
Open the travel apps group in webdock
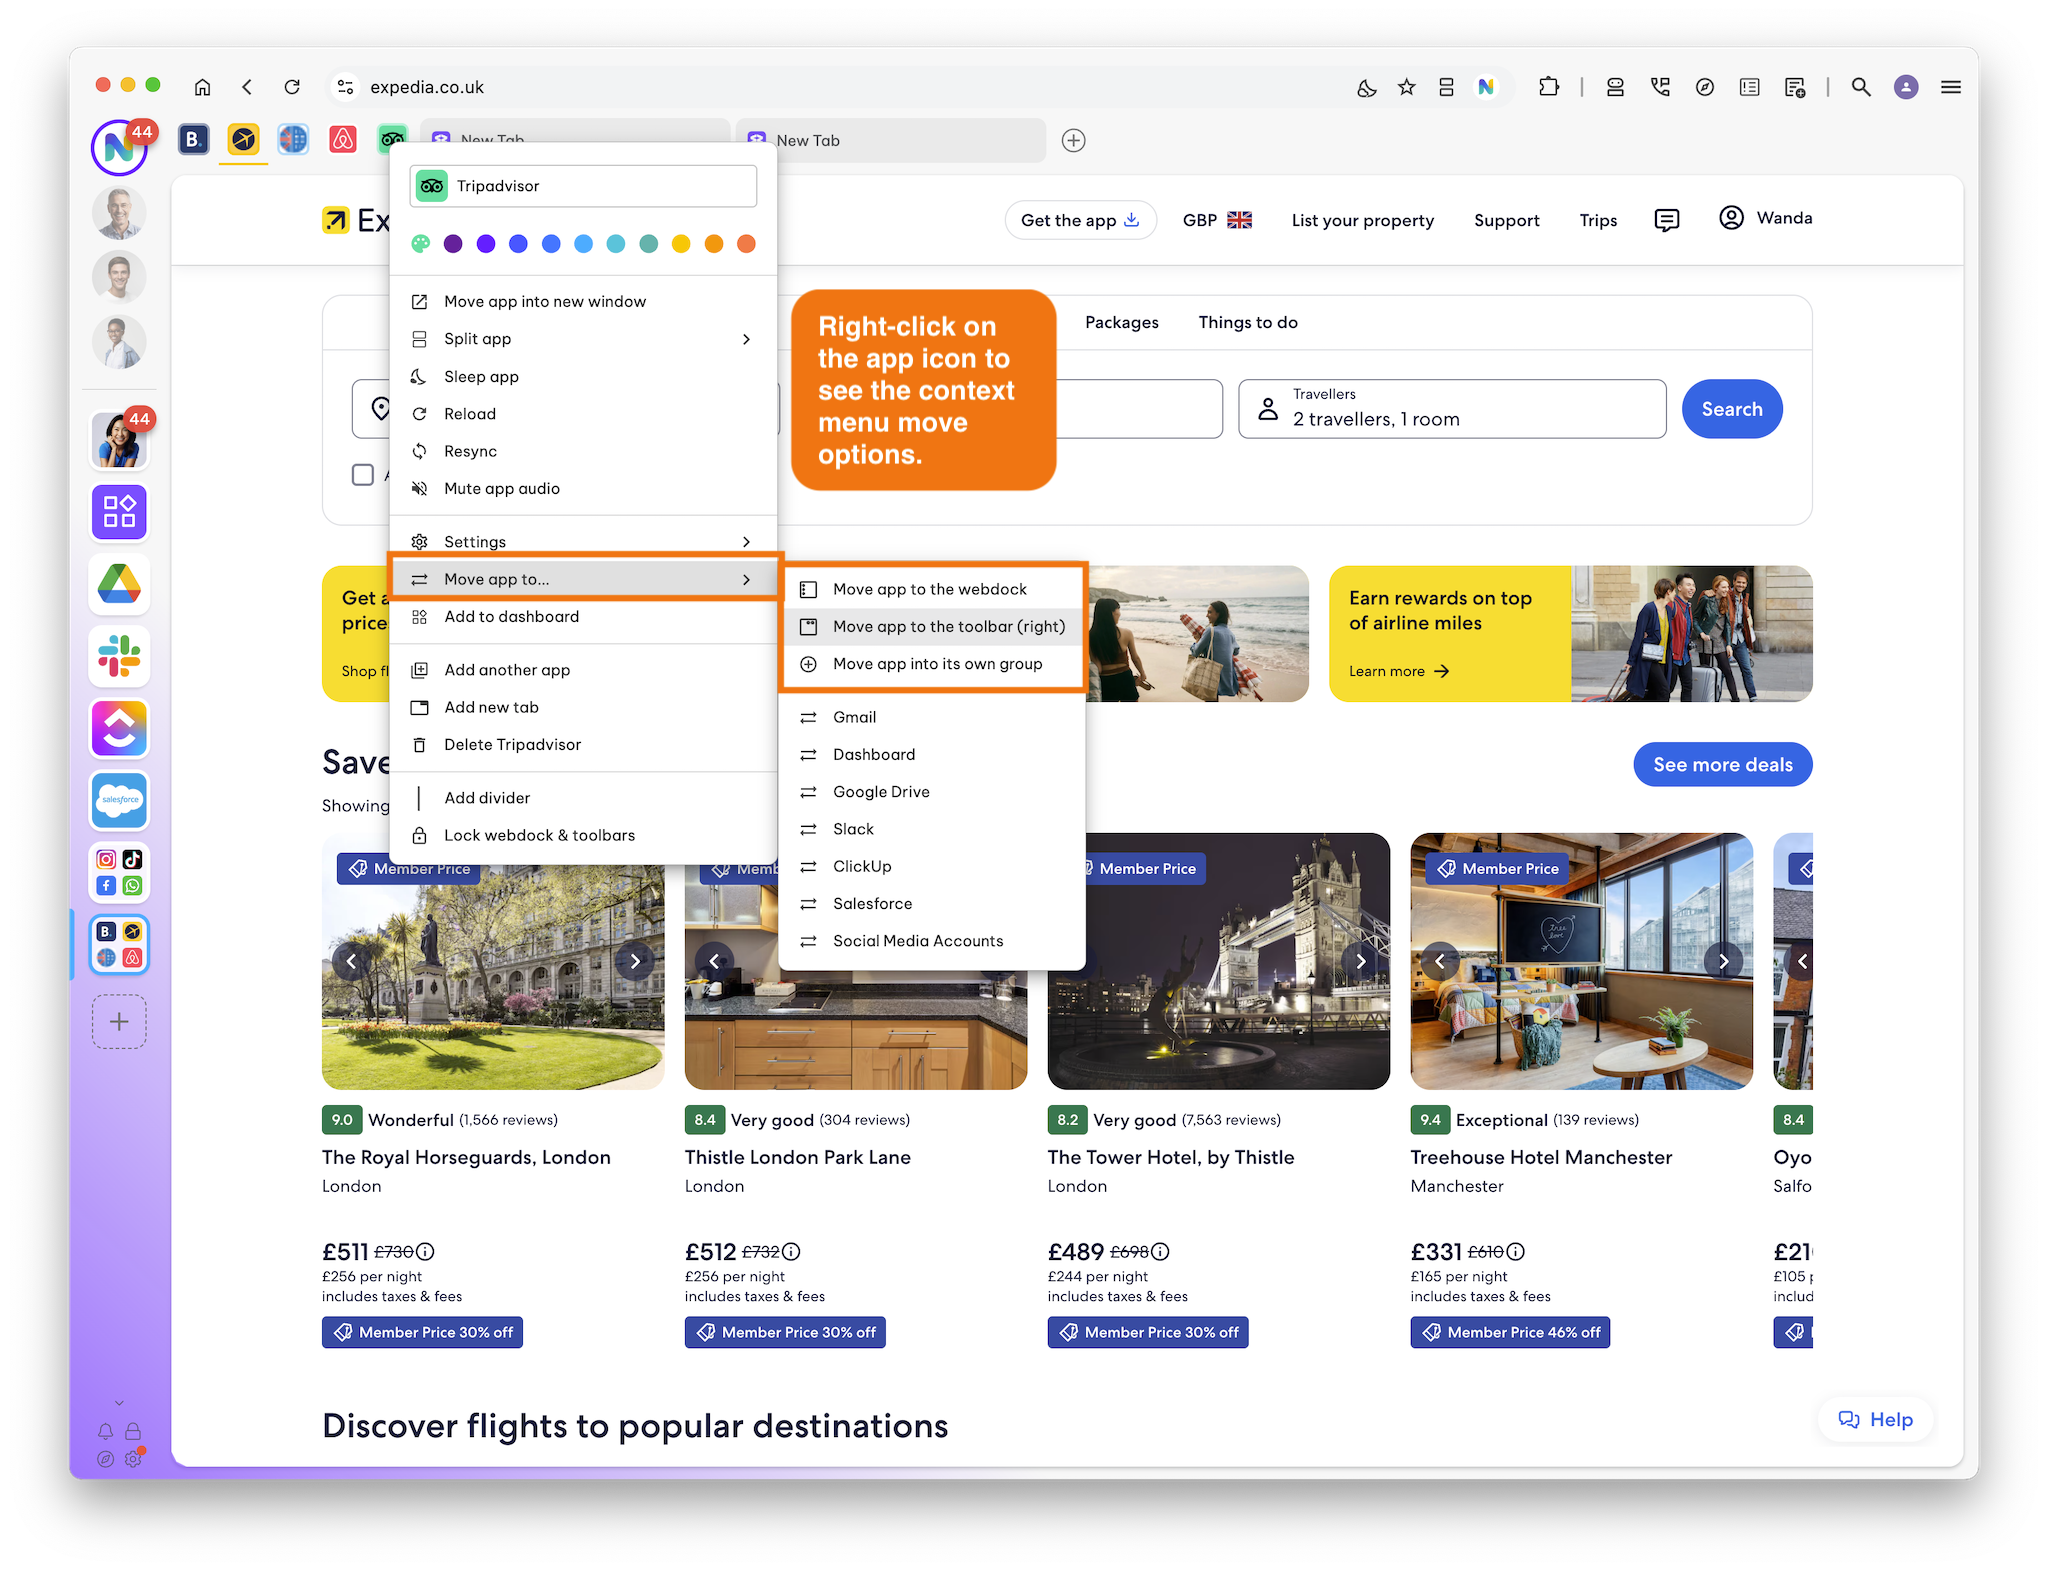(x=119, y=944)
